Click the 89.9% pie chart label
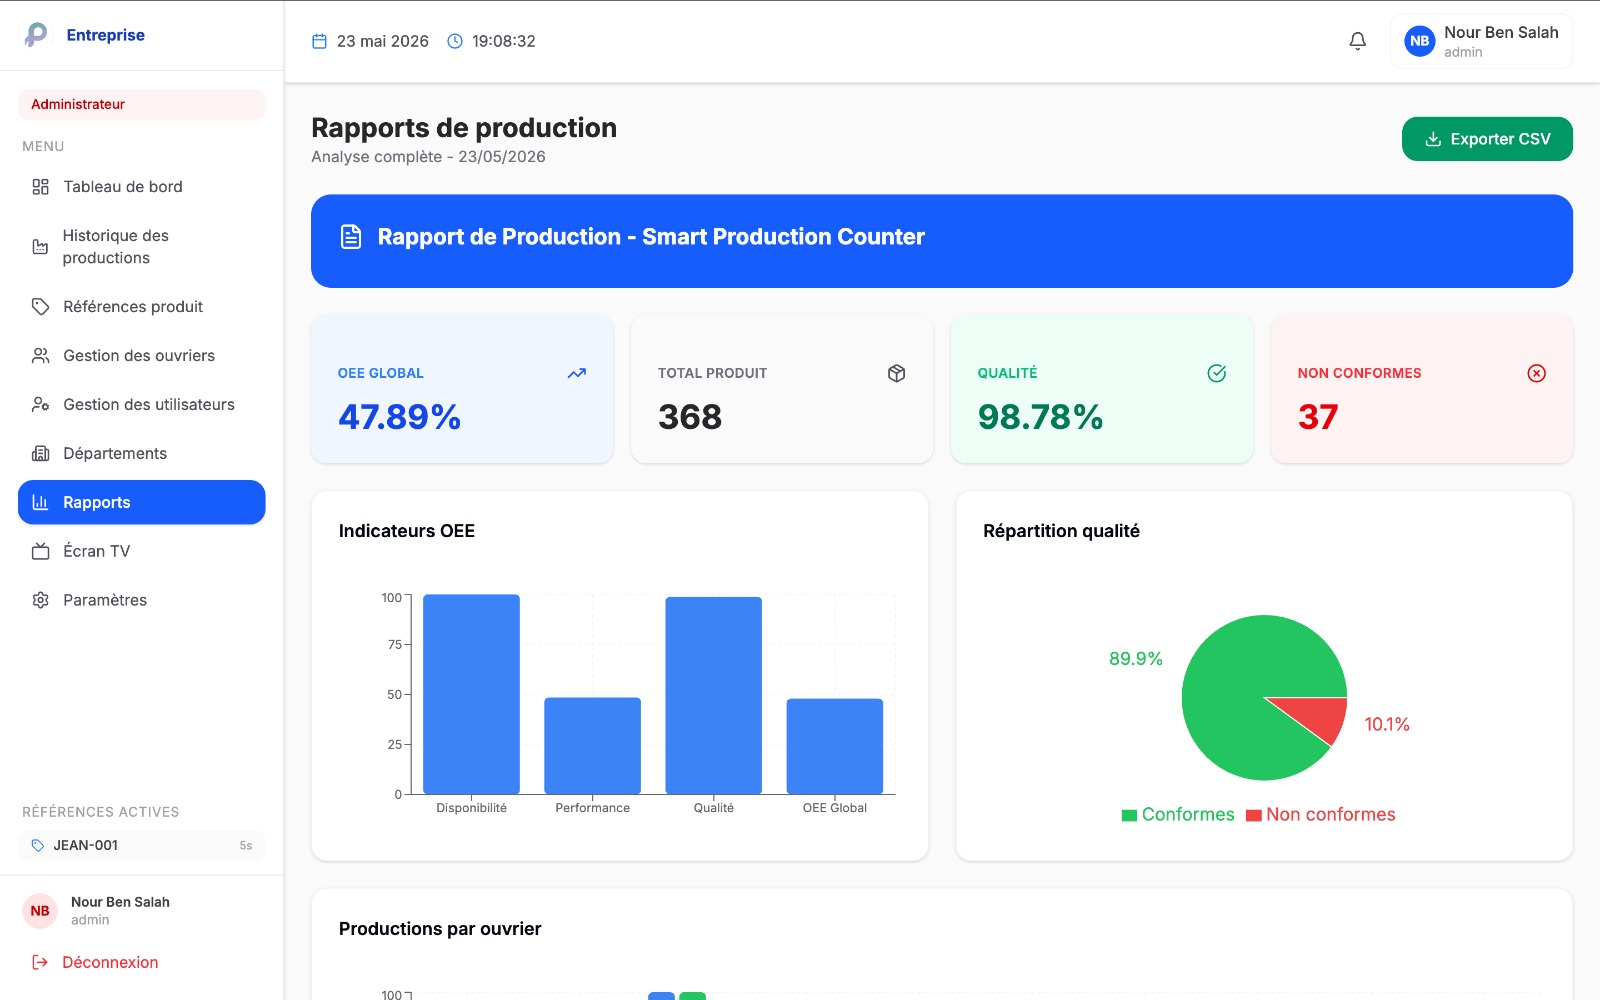The height and width of the screenshot is (1000, 1600). 1136,659
